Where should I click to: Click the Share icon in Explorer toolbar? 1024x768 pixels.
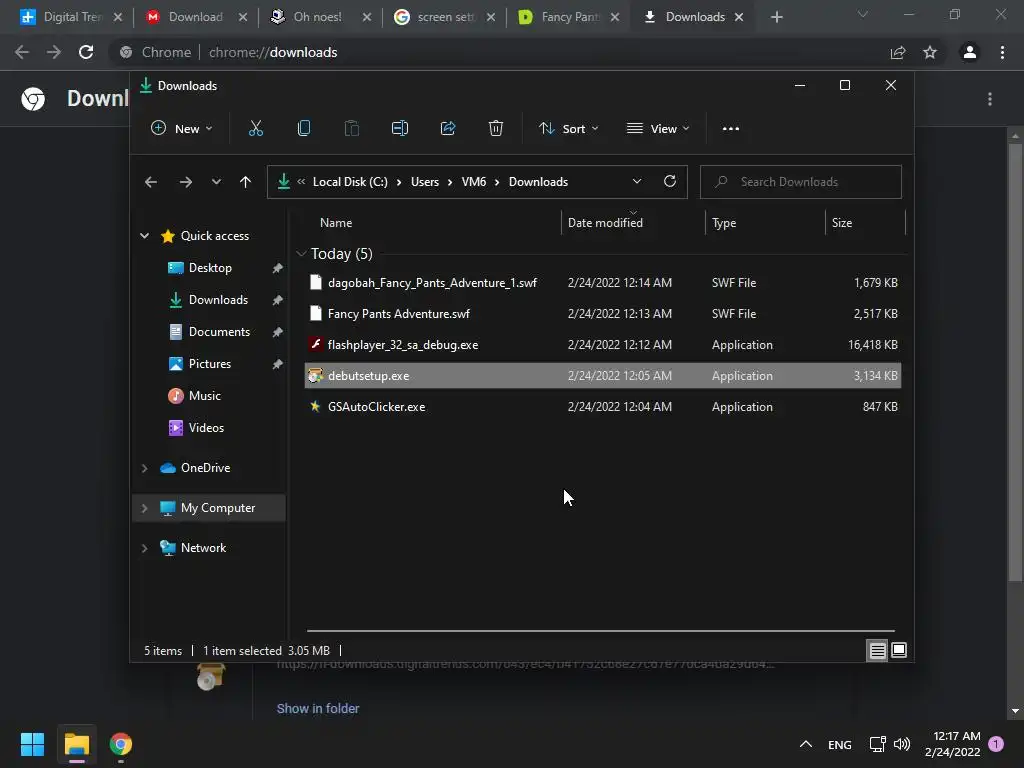coord(448,129)
